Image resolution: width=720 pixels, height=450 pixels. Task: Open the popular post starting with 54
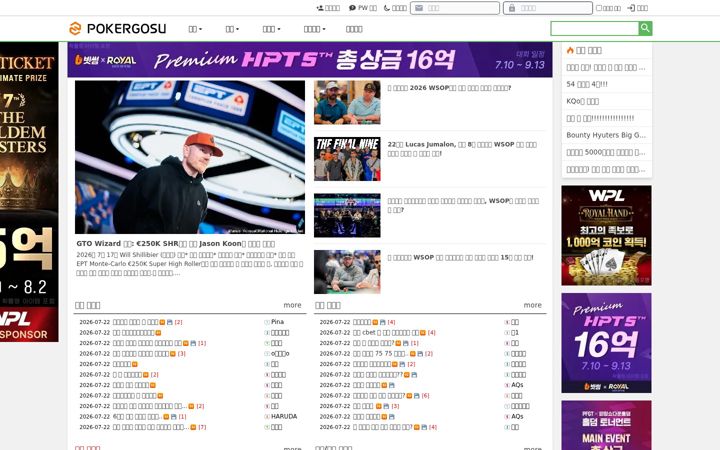[x=587, y=84]
